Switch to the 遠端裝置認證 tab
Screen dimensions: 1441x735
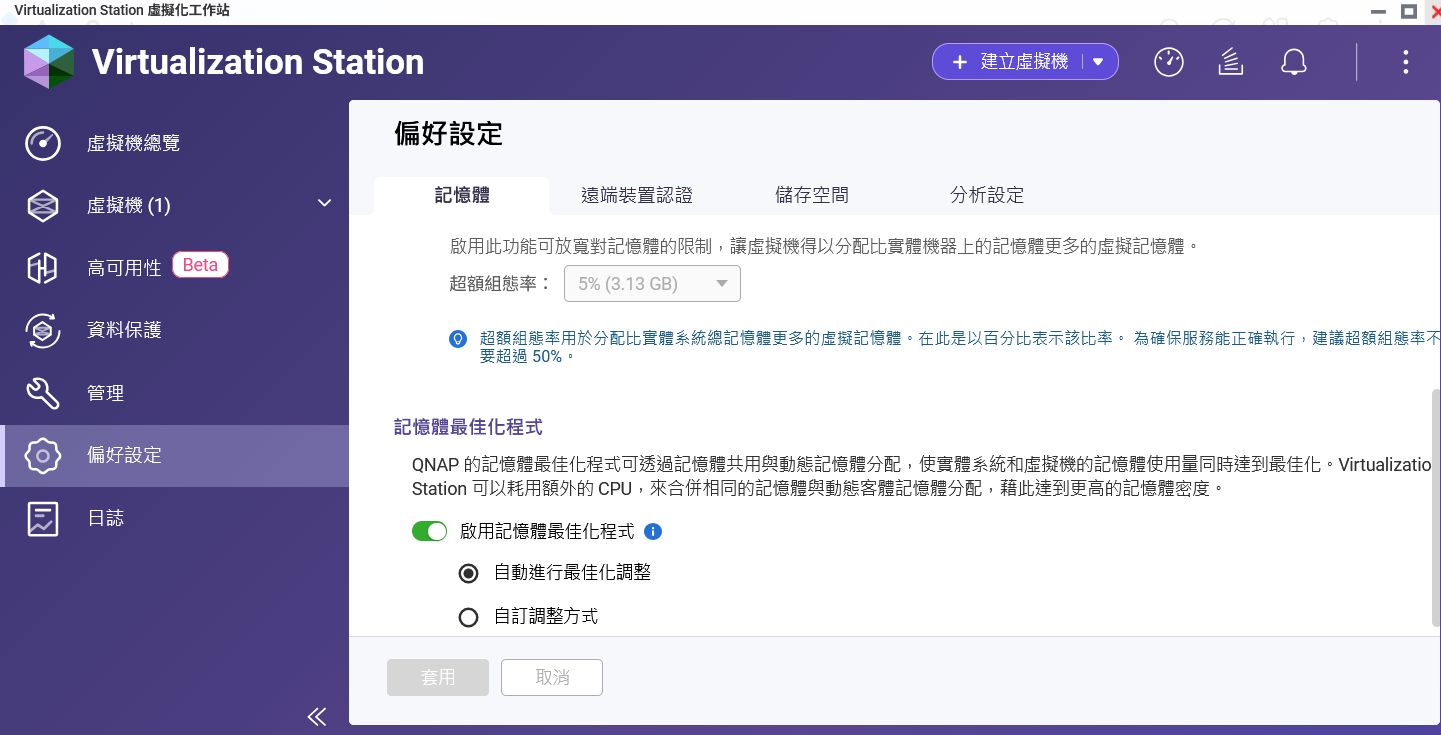[637, 195]
